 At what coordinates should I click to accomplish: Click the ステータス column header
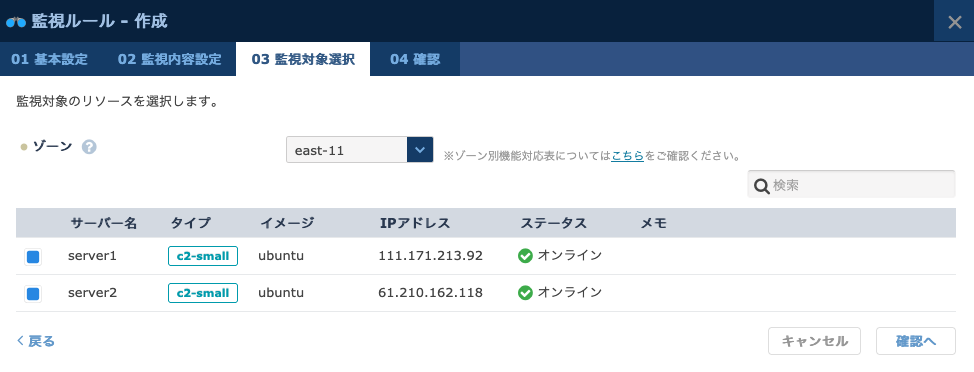(553, 223)
